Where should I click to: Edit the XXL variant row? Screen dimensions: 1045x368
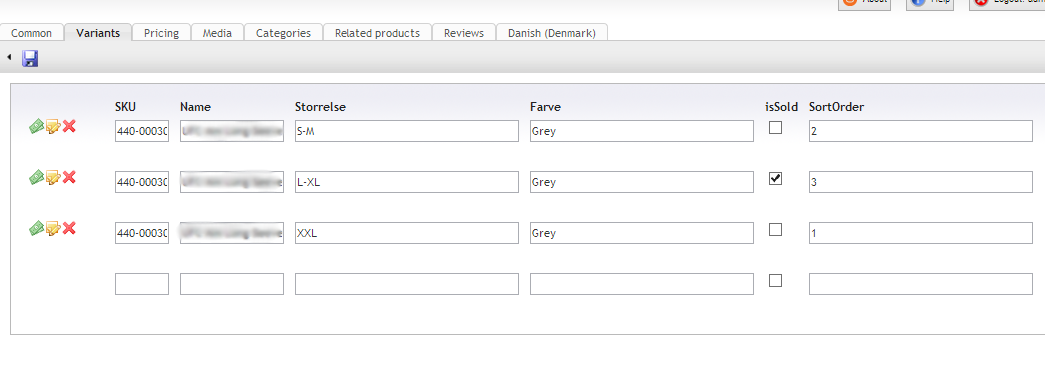[53, 229]
